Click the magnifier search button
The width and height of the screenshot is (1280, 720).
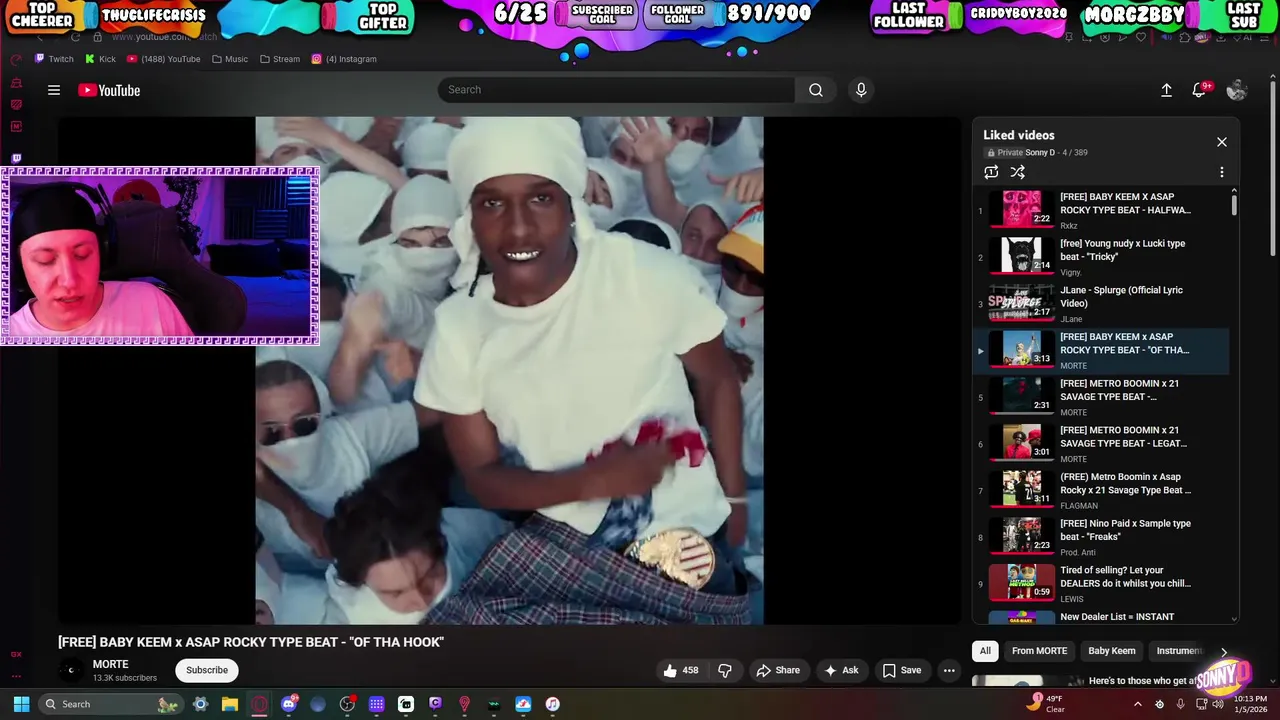point(816,90)
